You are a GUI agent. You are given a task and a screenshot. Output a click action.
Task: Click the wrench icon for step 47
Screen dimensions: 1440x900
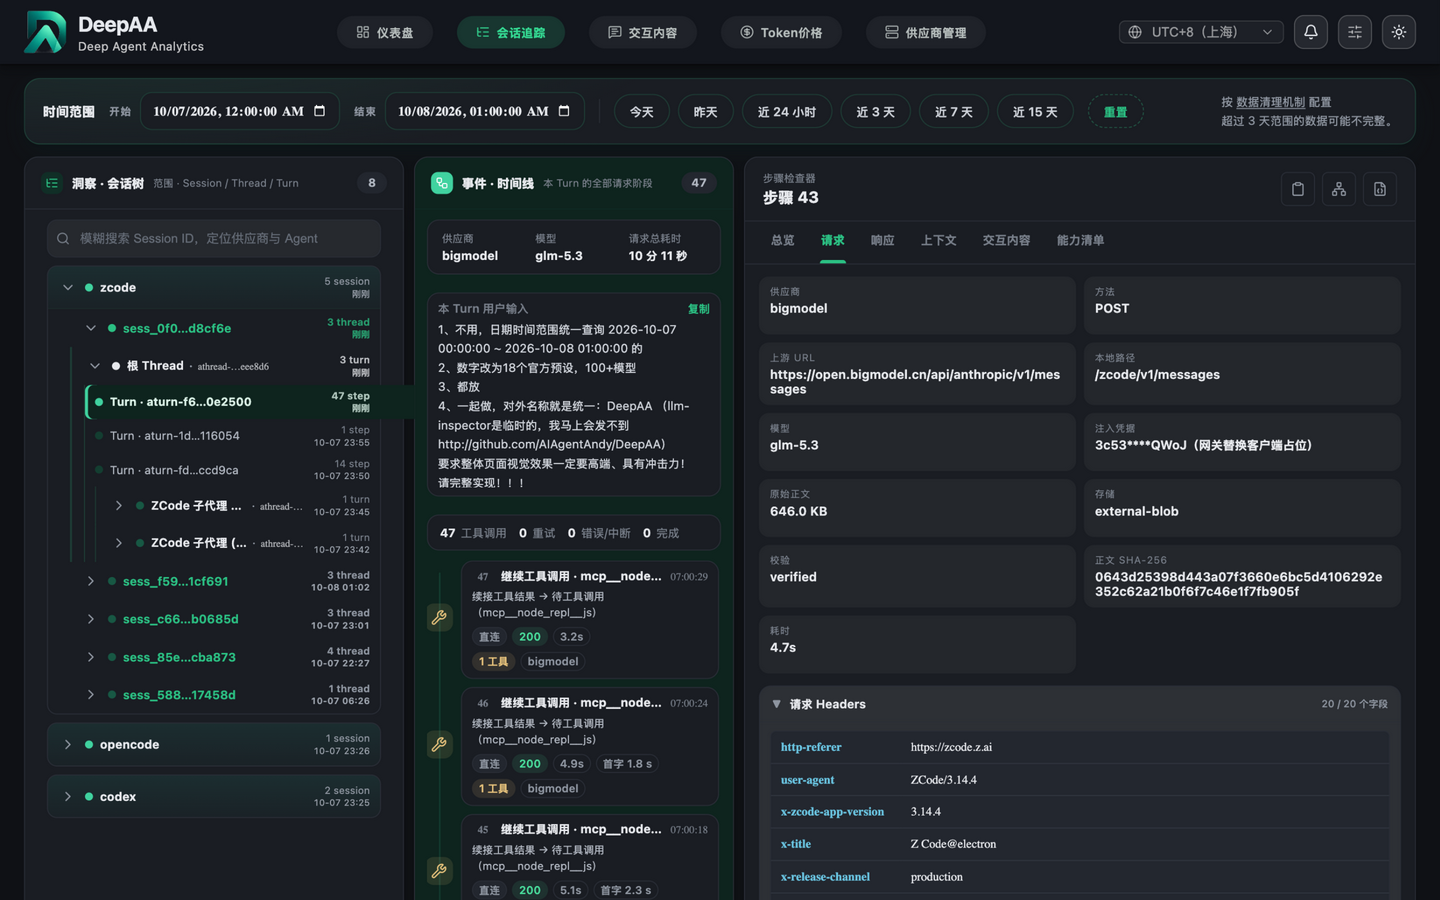pos(439,617)
